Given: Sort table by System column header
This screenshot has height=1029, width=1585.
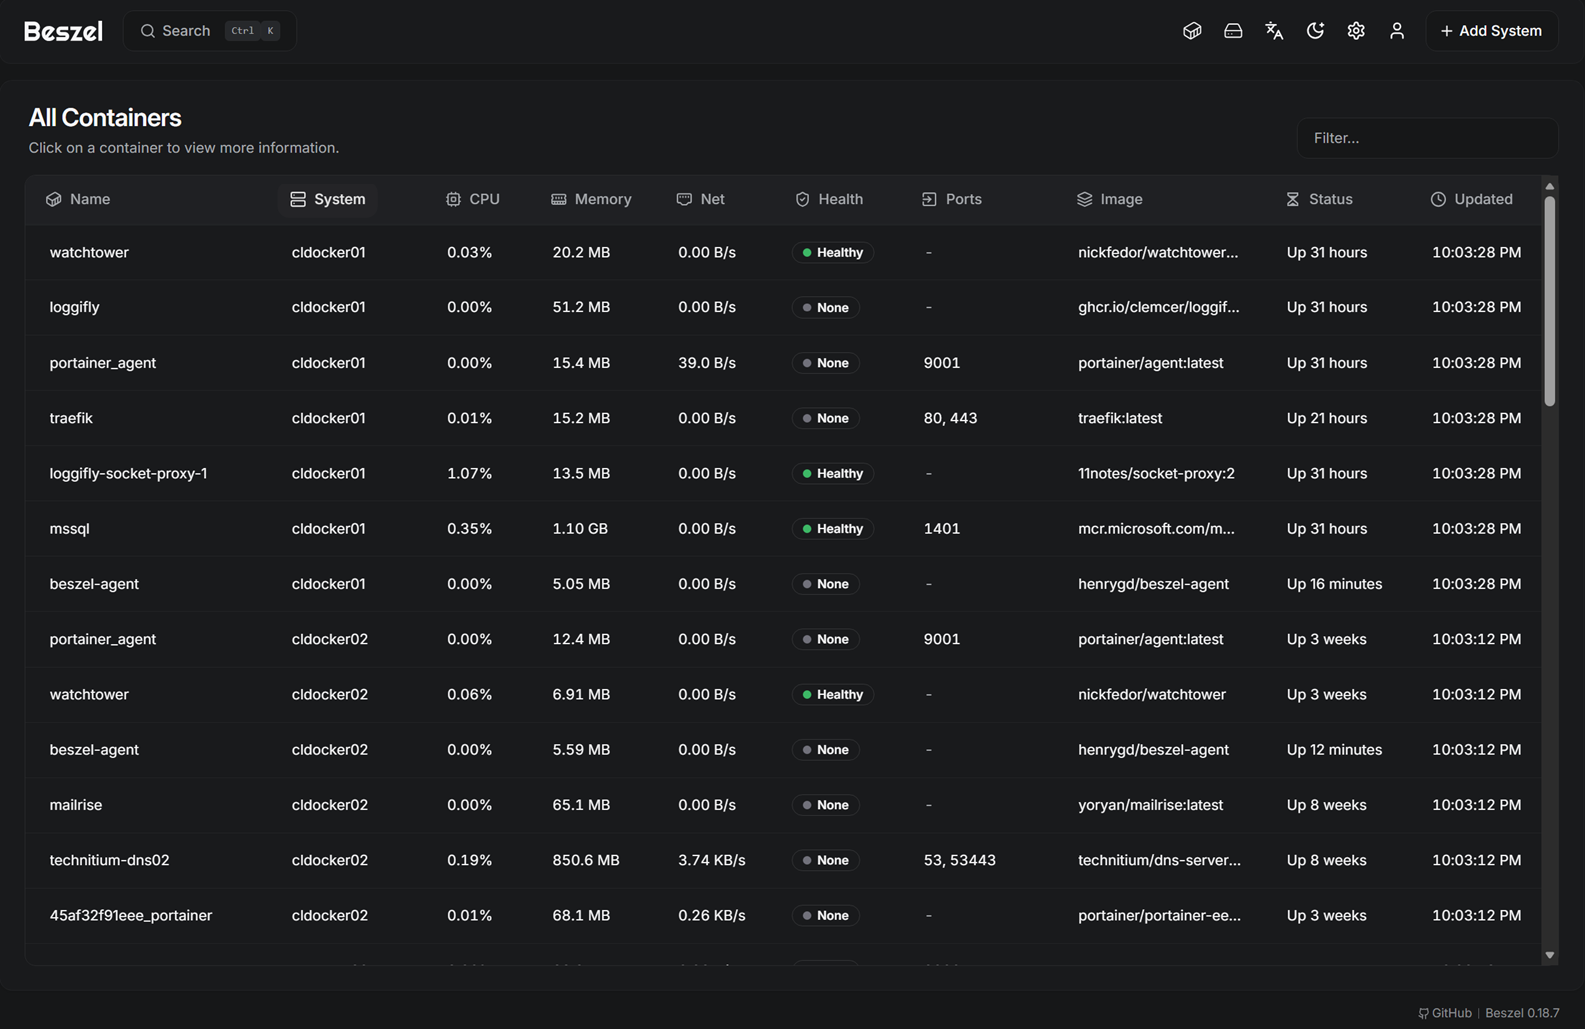Looking at the screenshot, I should [328, 199].
